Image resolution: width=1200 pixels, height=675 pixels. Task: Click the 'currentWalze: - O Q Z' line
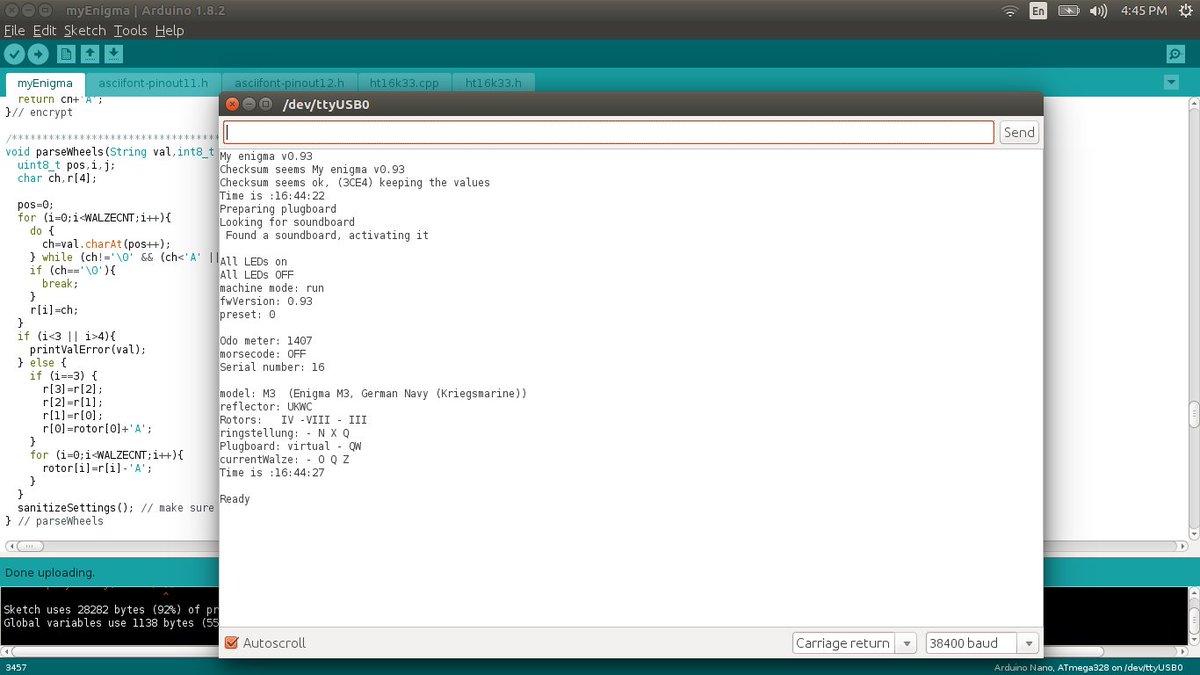[285, 459]
